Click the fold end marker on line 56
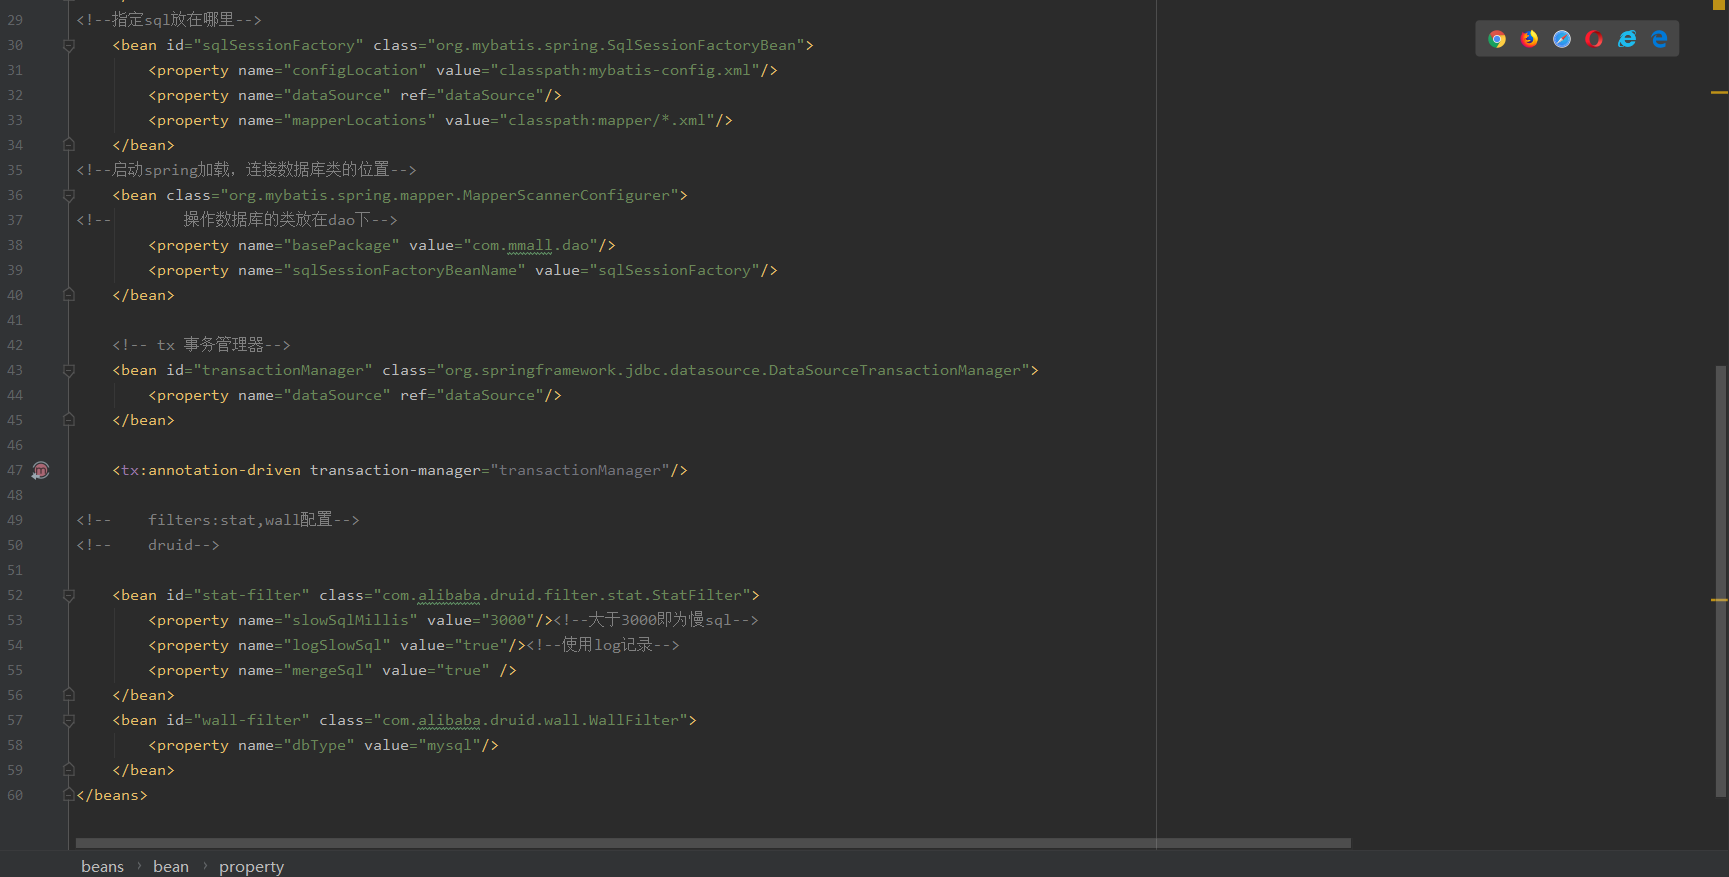The image size is (1729, 877). [69, 695]
